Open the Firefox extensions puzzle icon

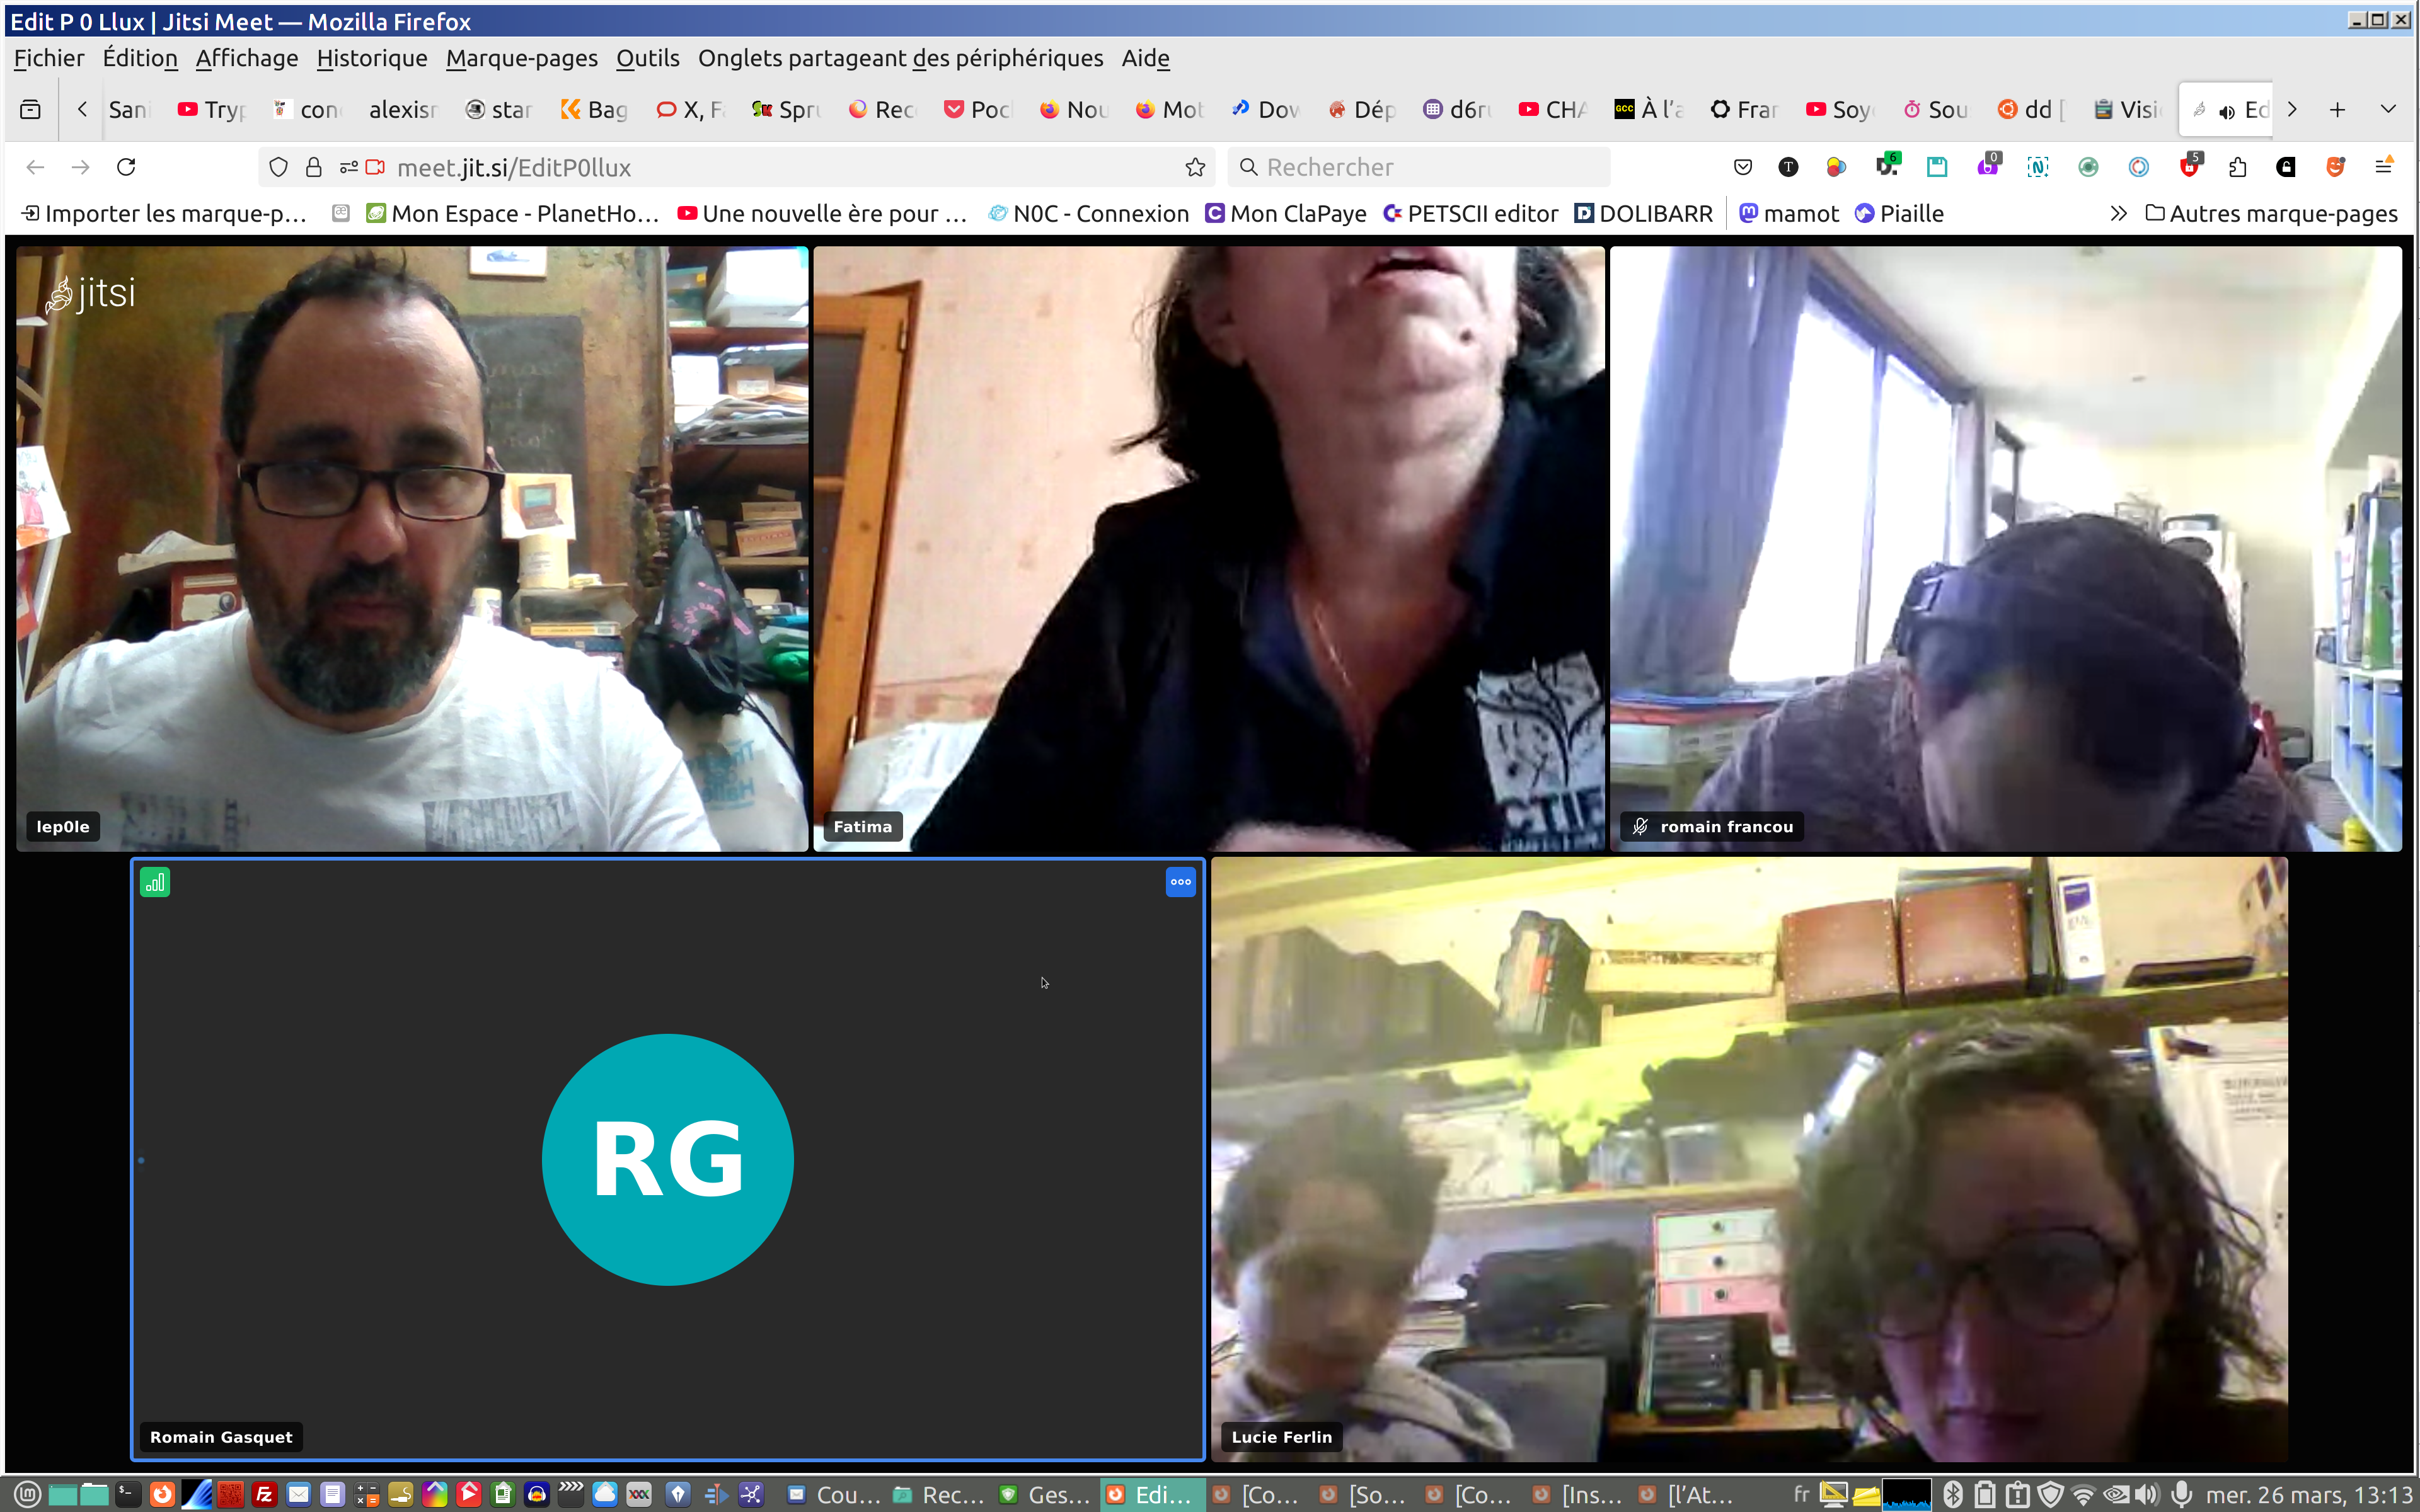click(x=2237, y=167)
